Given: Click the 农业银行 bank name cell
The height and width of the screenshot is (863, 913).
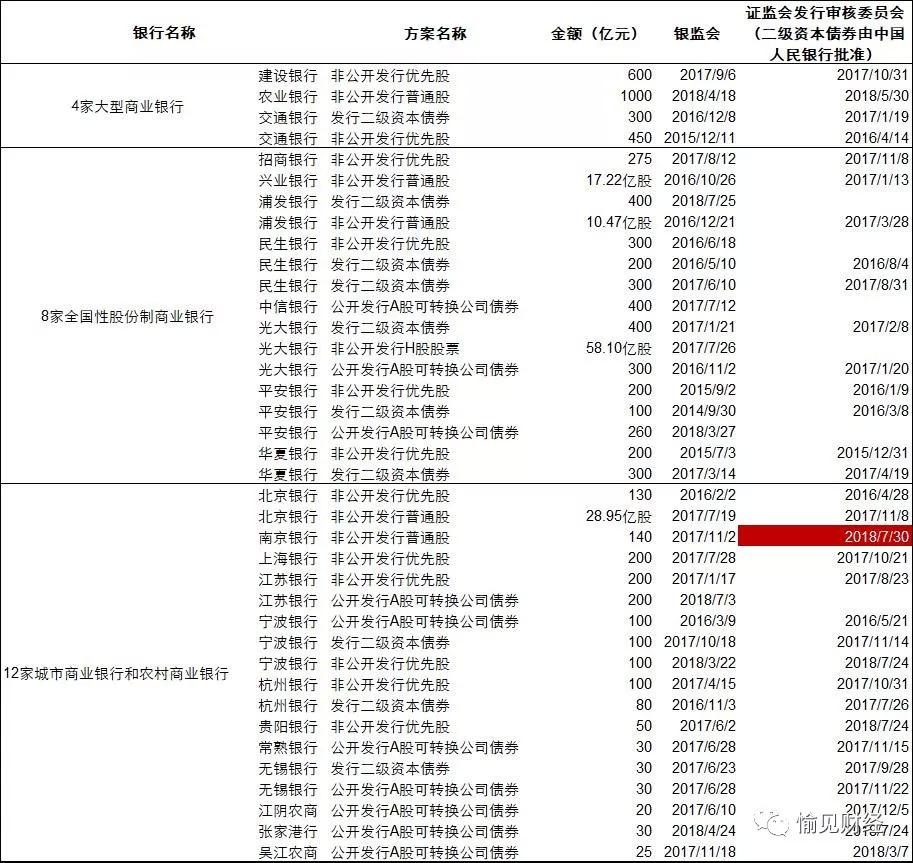Looking at the screenshot, I should [x=288, y=96].
